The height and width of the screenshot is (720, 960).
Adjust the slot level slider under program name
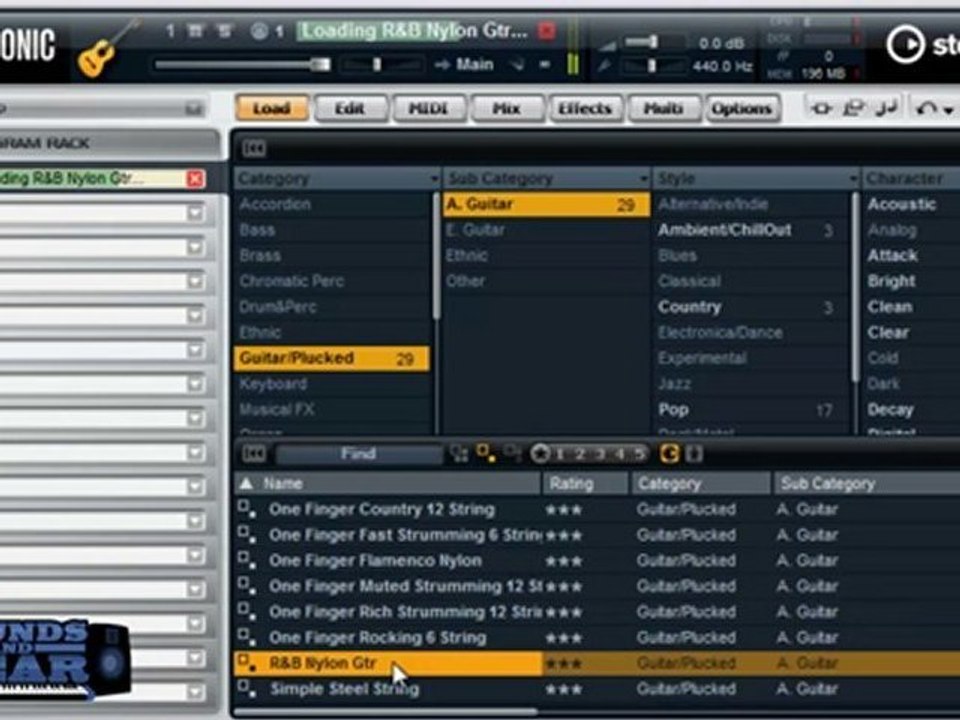coord(243,64)
